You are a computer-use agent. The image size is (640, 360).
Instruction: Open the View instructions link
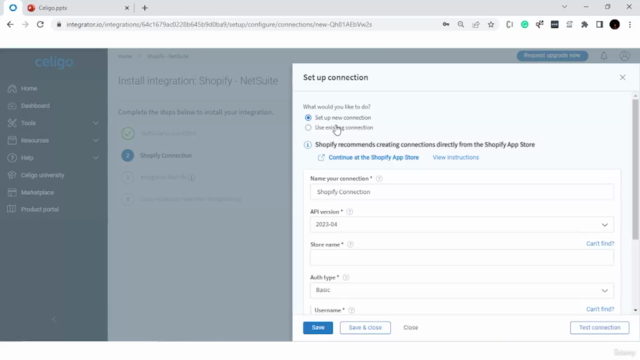456,158
